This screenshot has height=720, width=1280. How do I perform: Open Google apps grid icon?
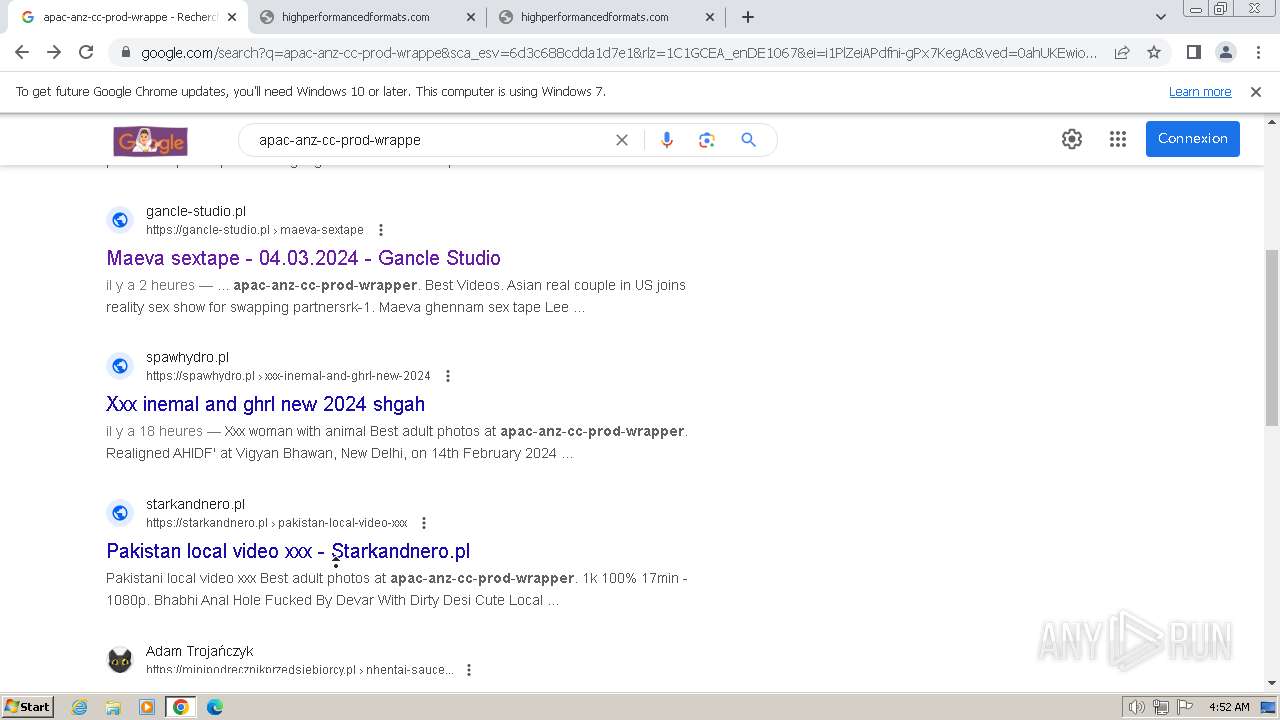[x=1118, y=139]
